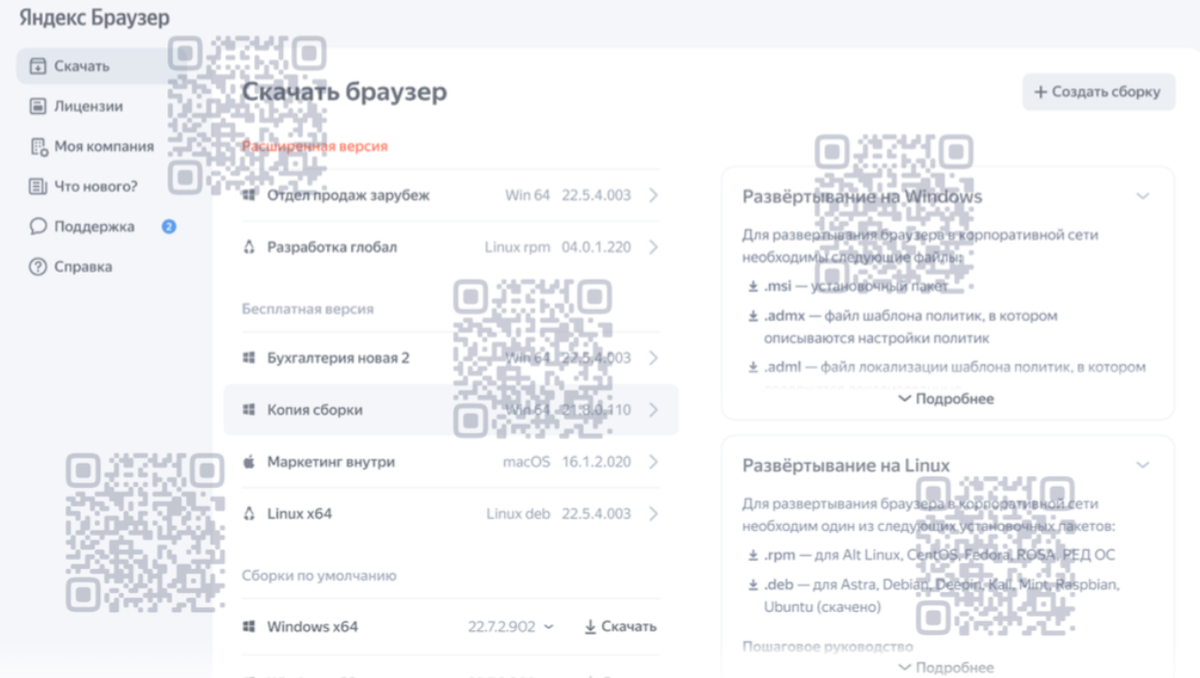Open Поддержка in sidebar
1200x678 pixels.
pos(94,226)
